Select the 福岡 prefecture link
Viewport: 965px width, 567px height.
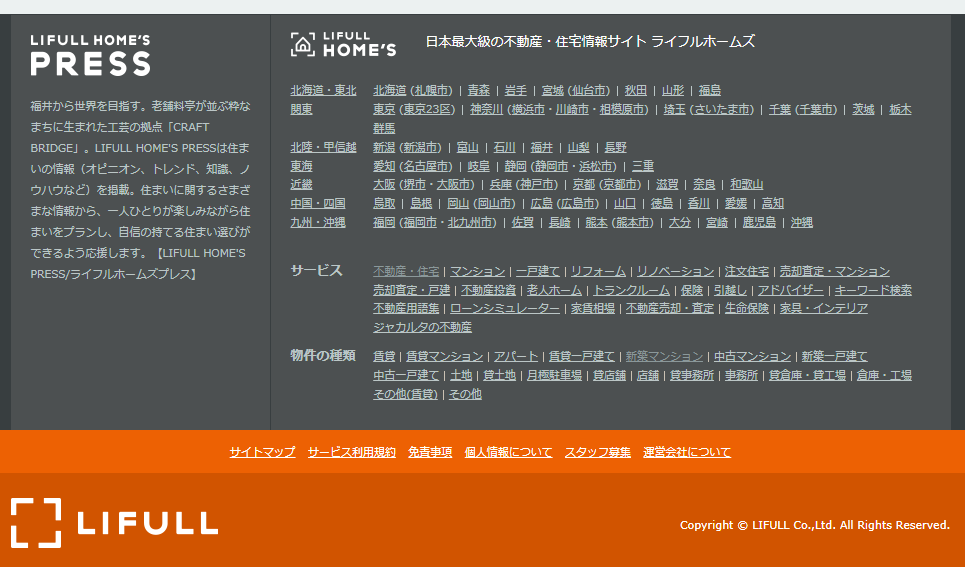tap(384, 222)
